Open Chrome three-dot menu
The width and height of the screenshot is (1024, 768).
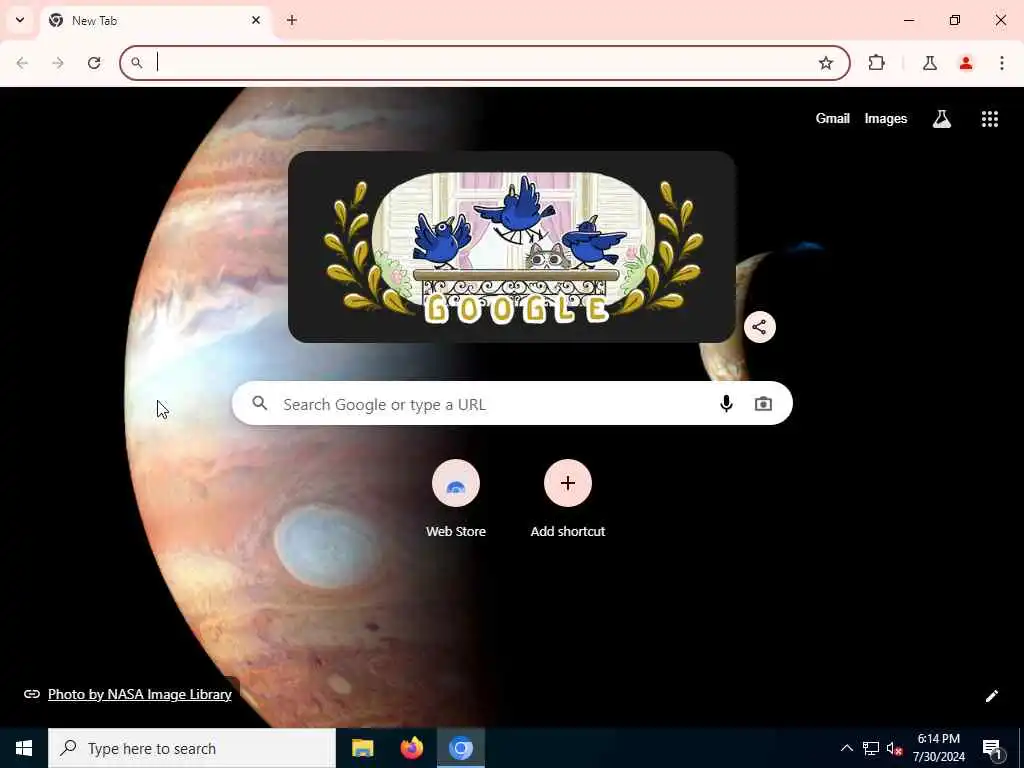click(x=1002, y=63)
